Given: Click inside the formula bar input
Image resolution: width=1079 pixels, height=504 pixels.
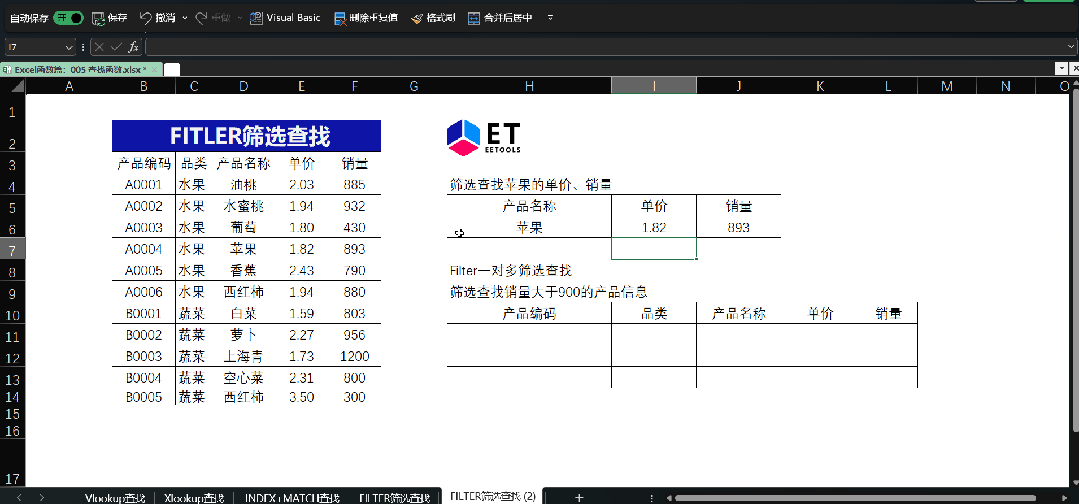Looking at the screenshot, I should point(604,47).
